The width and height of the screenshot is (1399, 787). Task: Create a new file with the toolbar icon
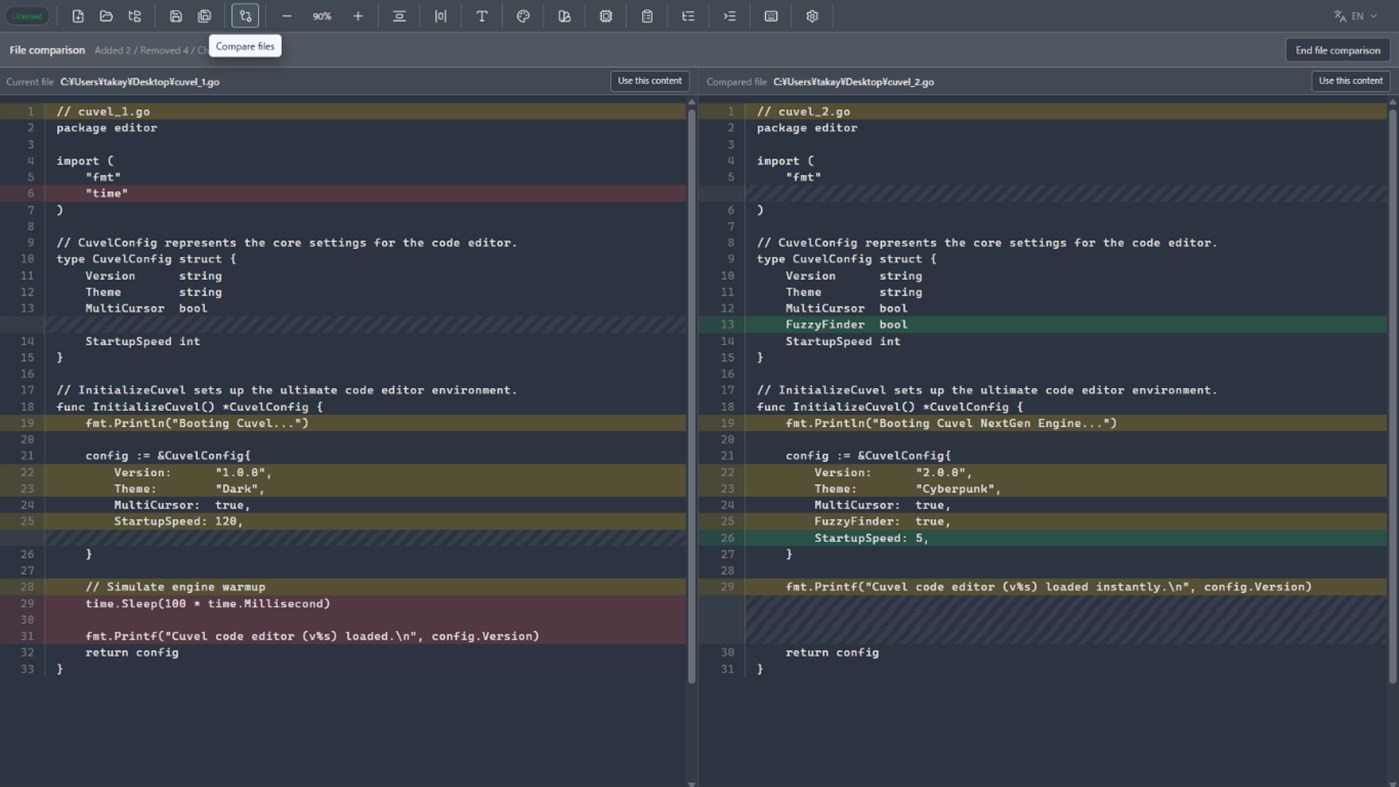pos(77,16)
